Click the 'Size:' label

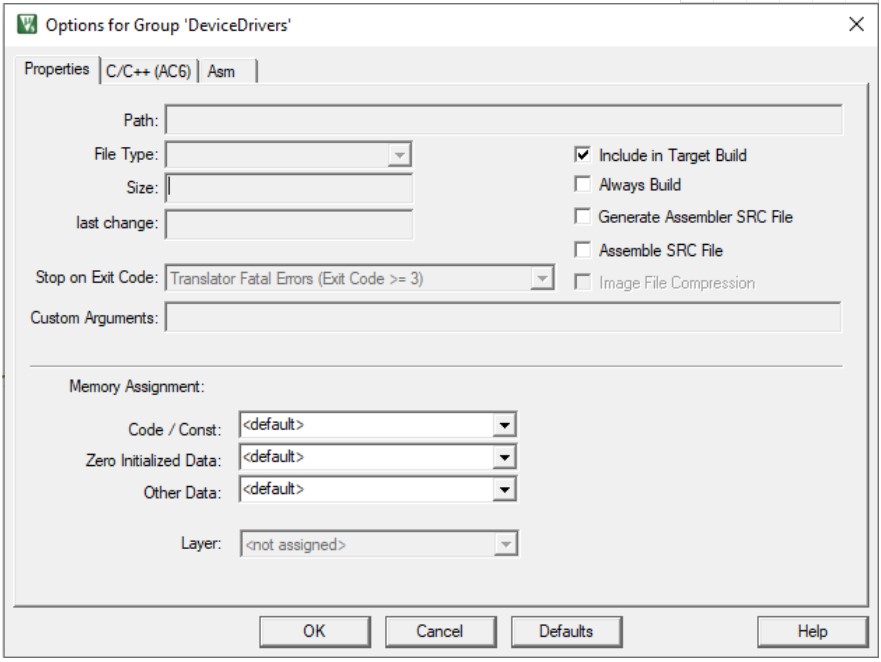pyautogui.click(x=142, y=187)
